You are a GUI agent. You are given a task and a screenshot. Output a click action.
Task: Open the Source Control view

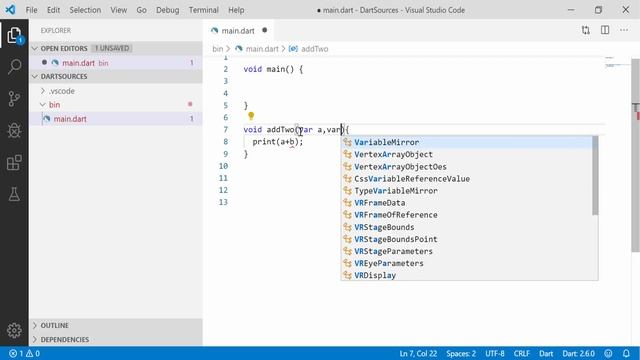pyautogui.click(x=14, y=98)
